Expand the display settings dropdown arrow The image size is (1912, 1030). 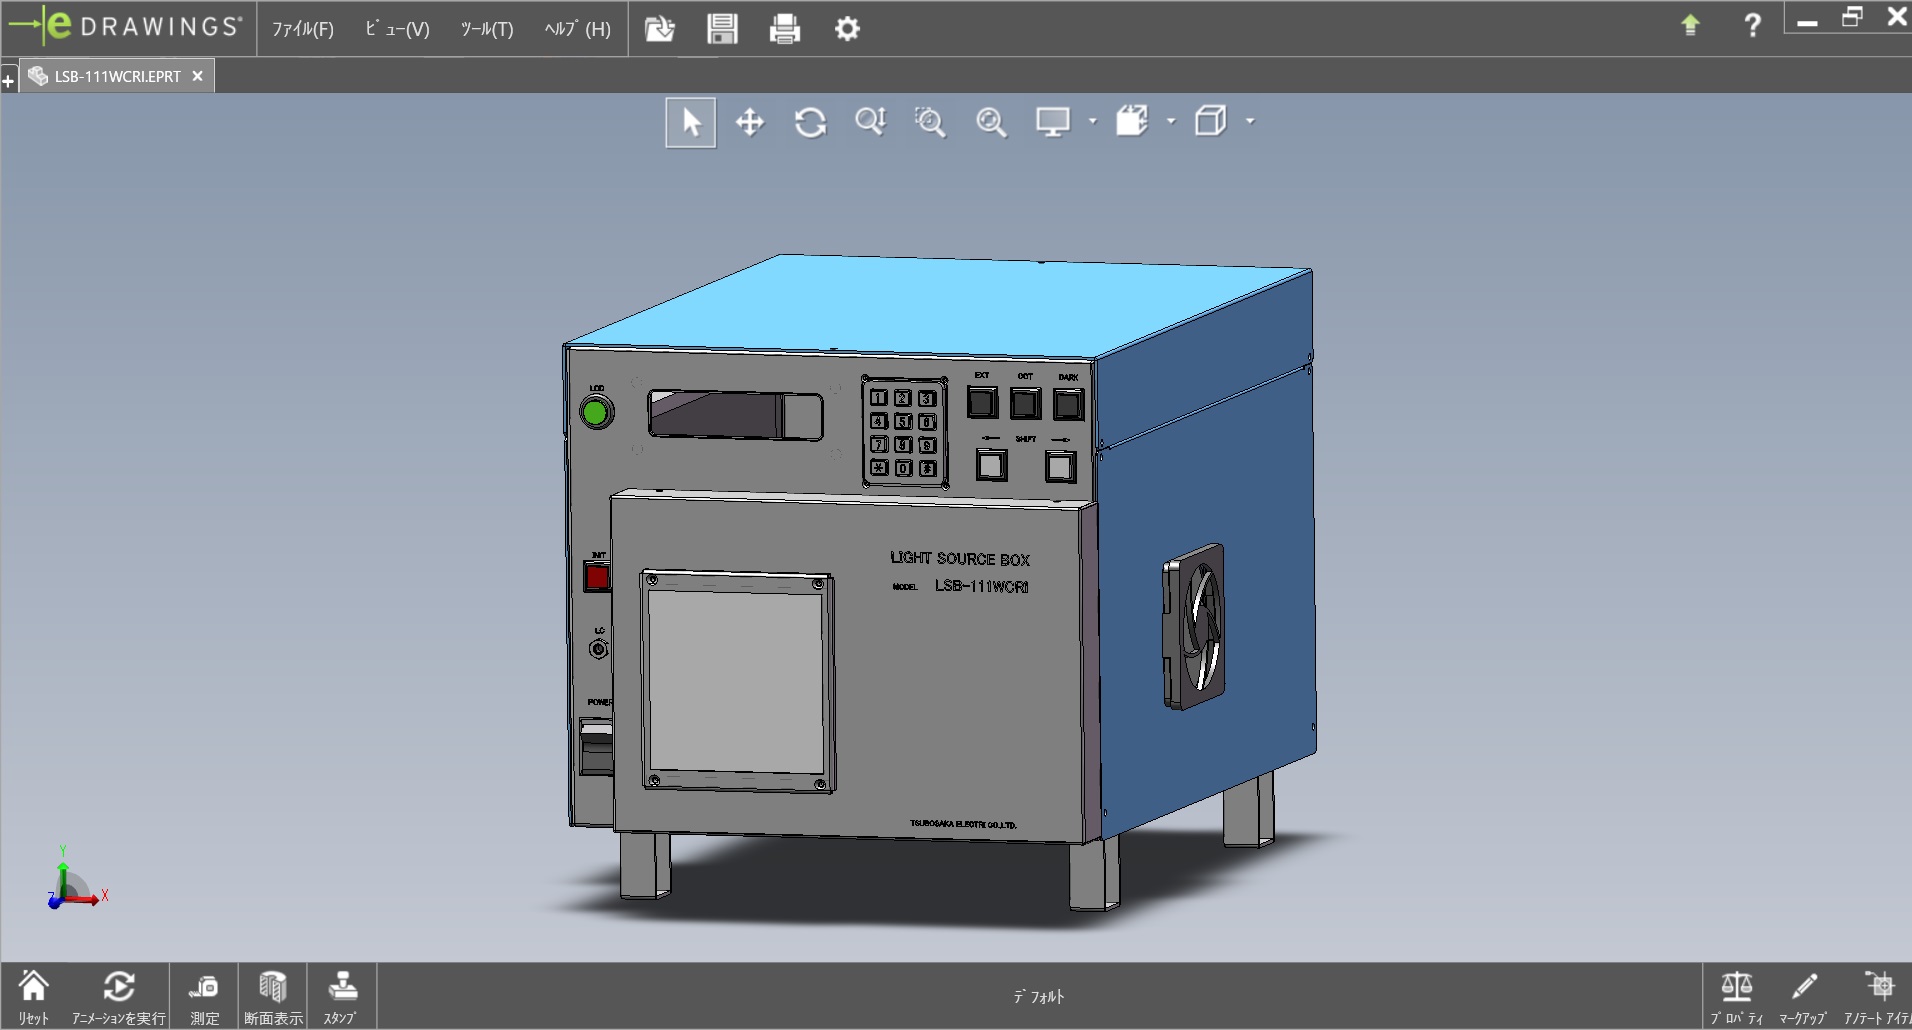(1092, 121)
